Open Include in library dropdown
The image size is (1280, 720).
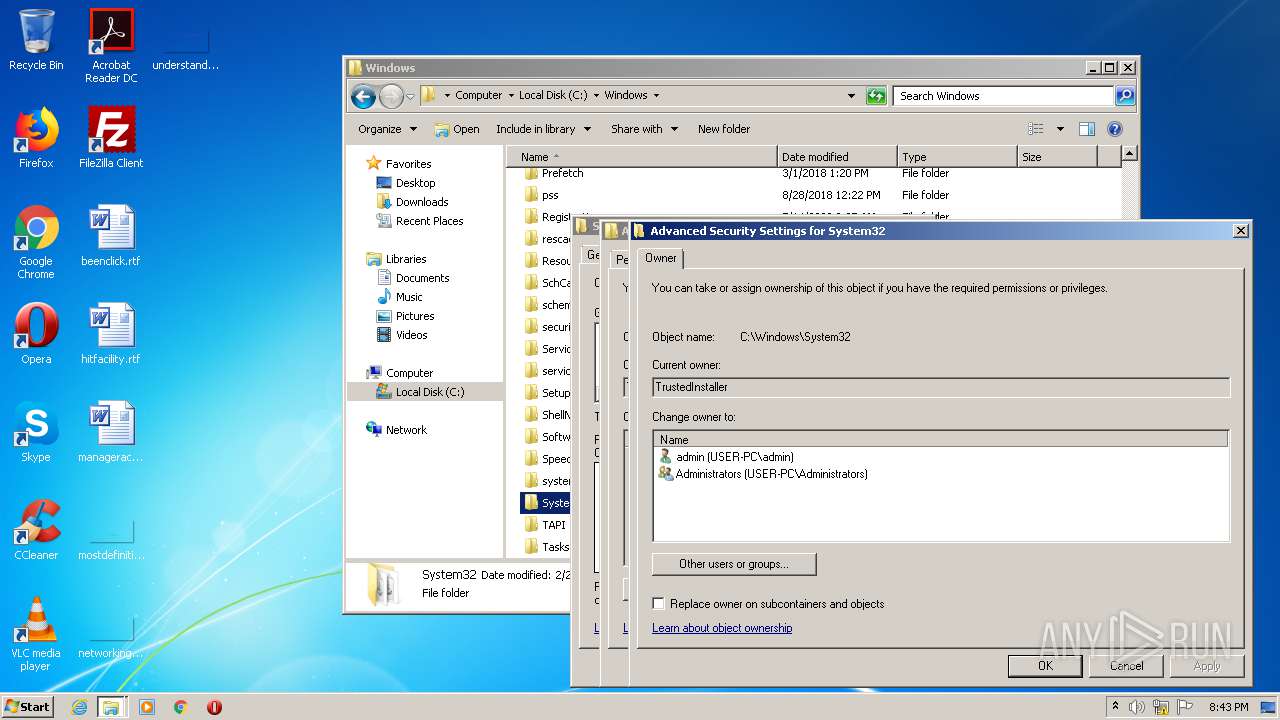543,129
